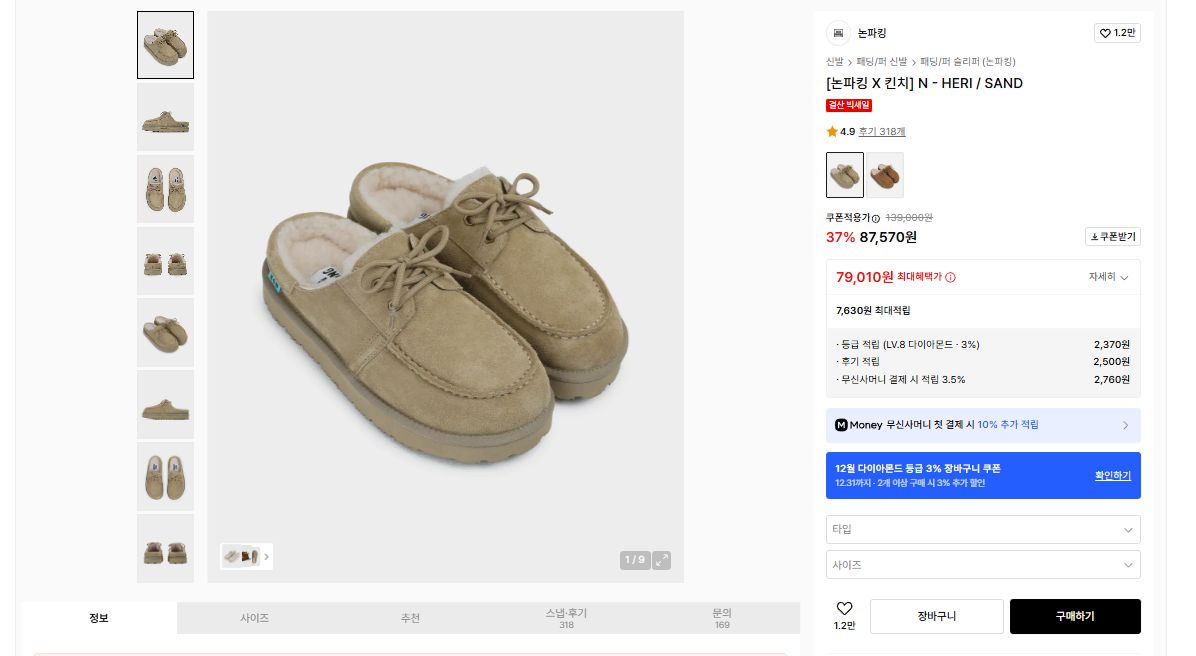Screen dimensions: 1196x656
Task: Open the 사이즈 dropdown
Action: [983, 564]
